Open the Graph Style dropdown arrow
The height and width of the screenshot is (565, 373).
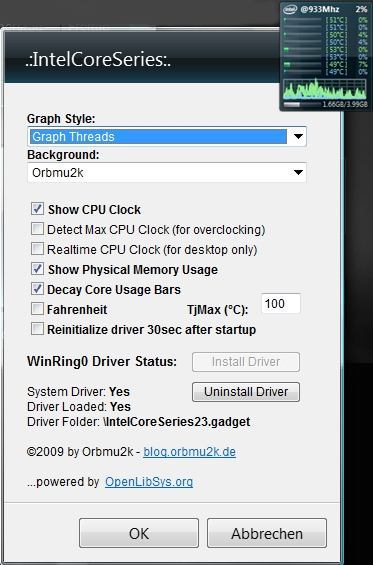pos(298,137)
